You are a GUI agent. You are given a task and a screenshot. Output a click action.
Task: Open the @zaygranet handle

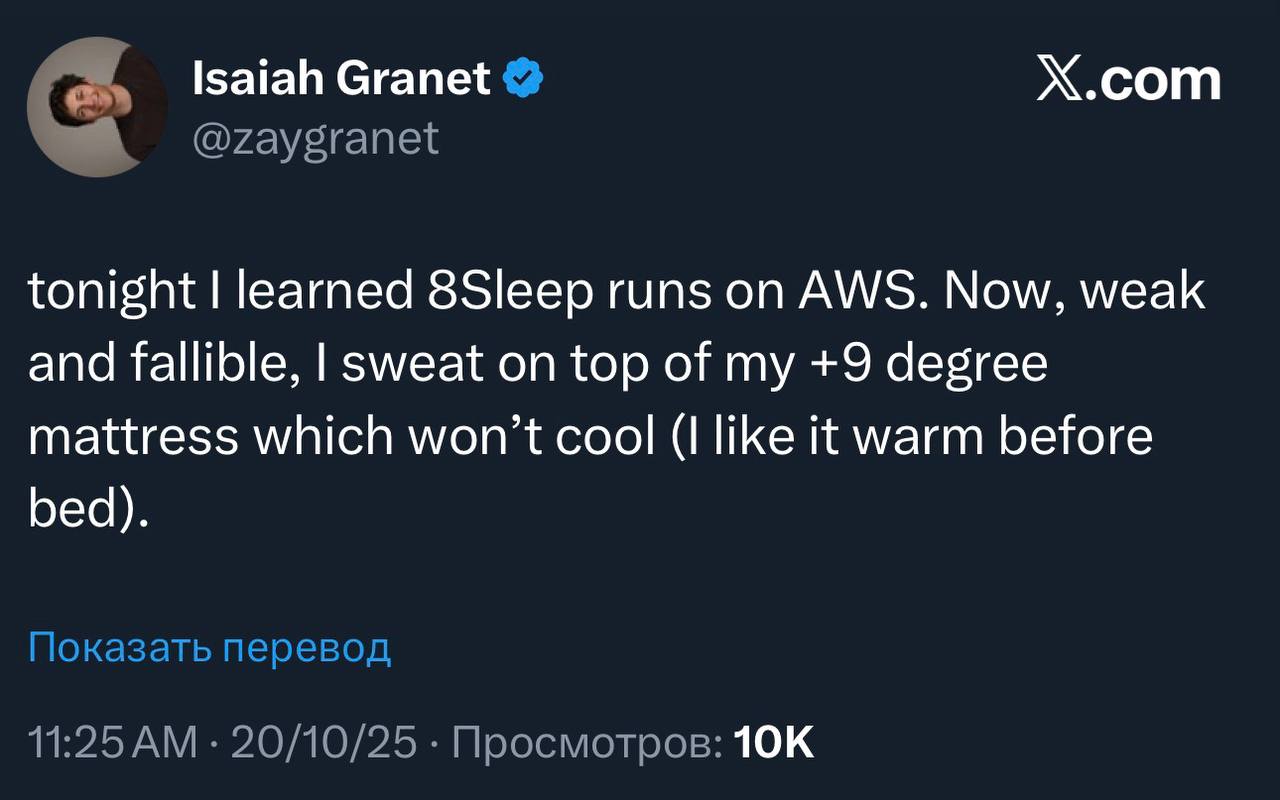(x=315, y=138)
